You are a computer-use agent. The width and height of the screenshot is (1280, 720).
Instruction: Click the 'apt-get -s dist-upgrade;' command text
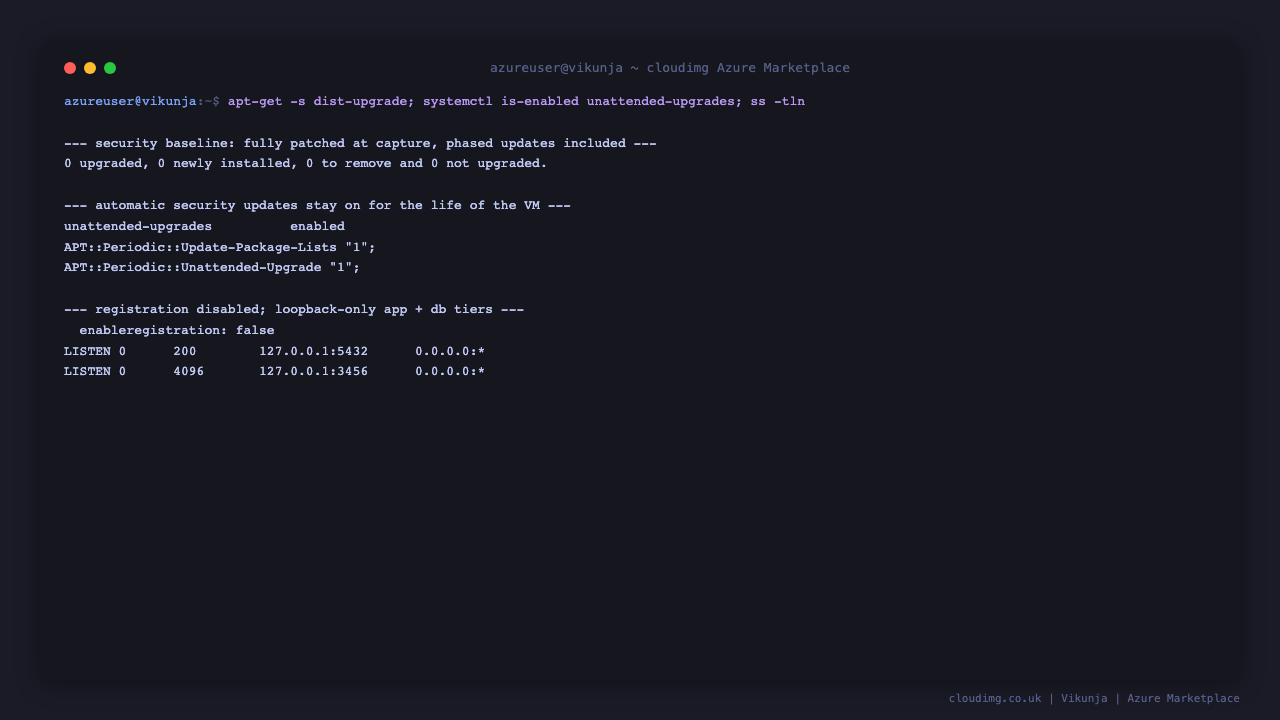[x=321, y=101]
